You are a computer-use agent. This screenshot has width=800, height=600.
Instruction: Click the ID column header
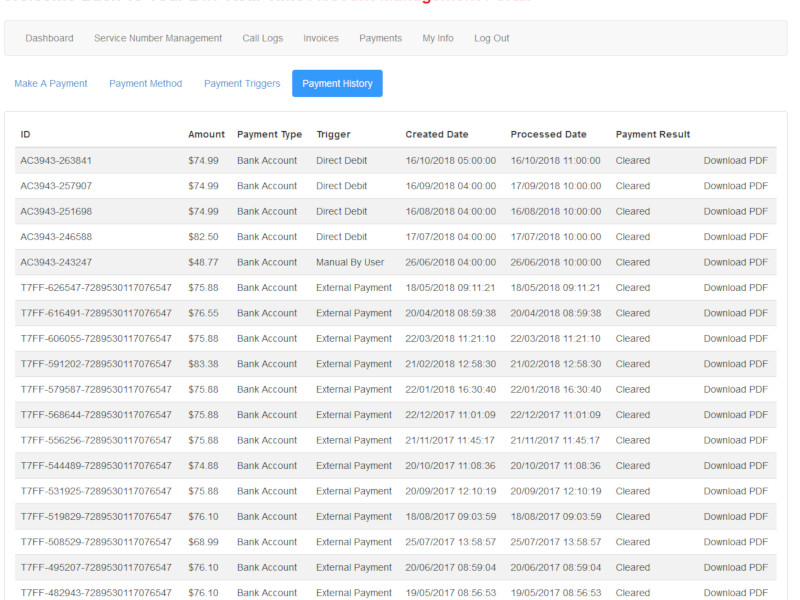[x=26, y=134]
